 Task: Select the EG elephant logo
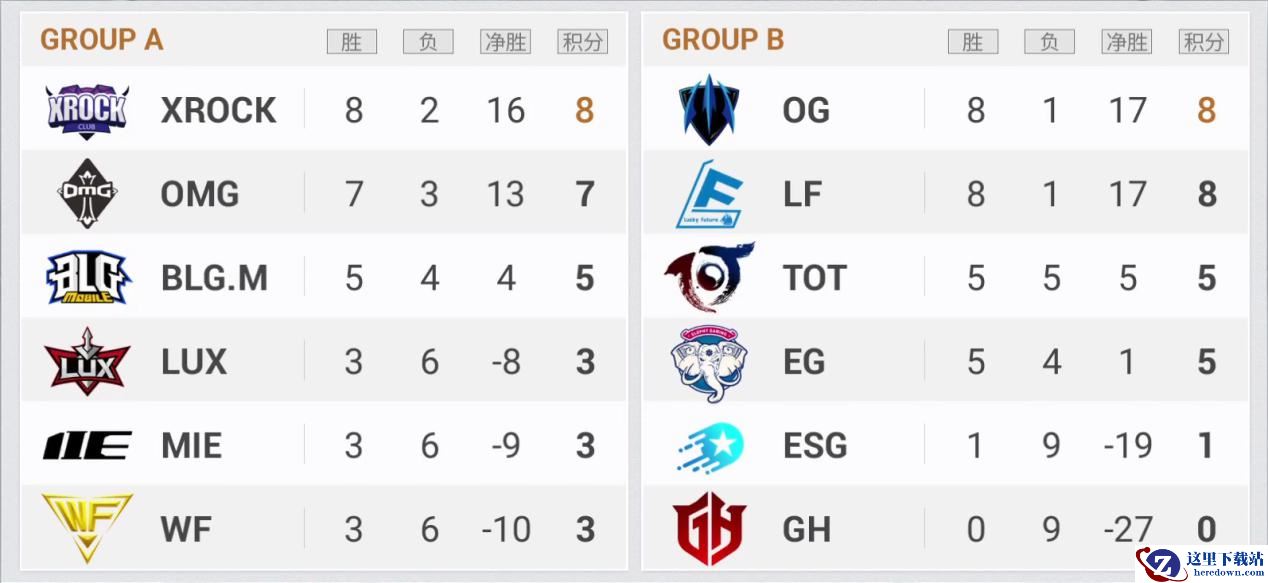709,363
